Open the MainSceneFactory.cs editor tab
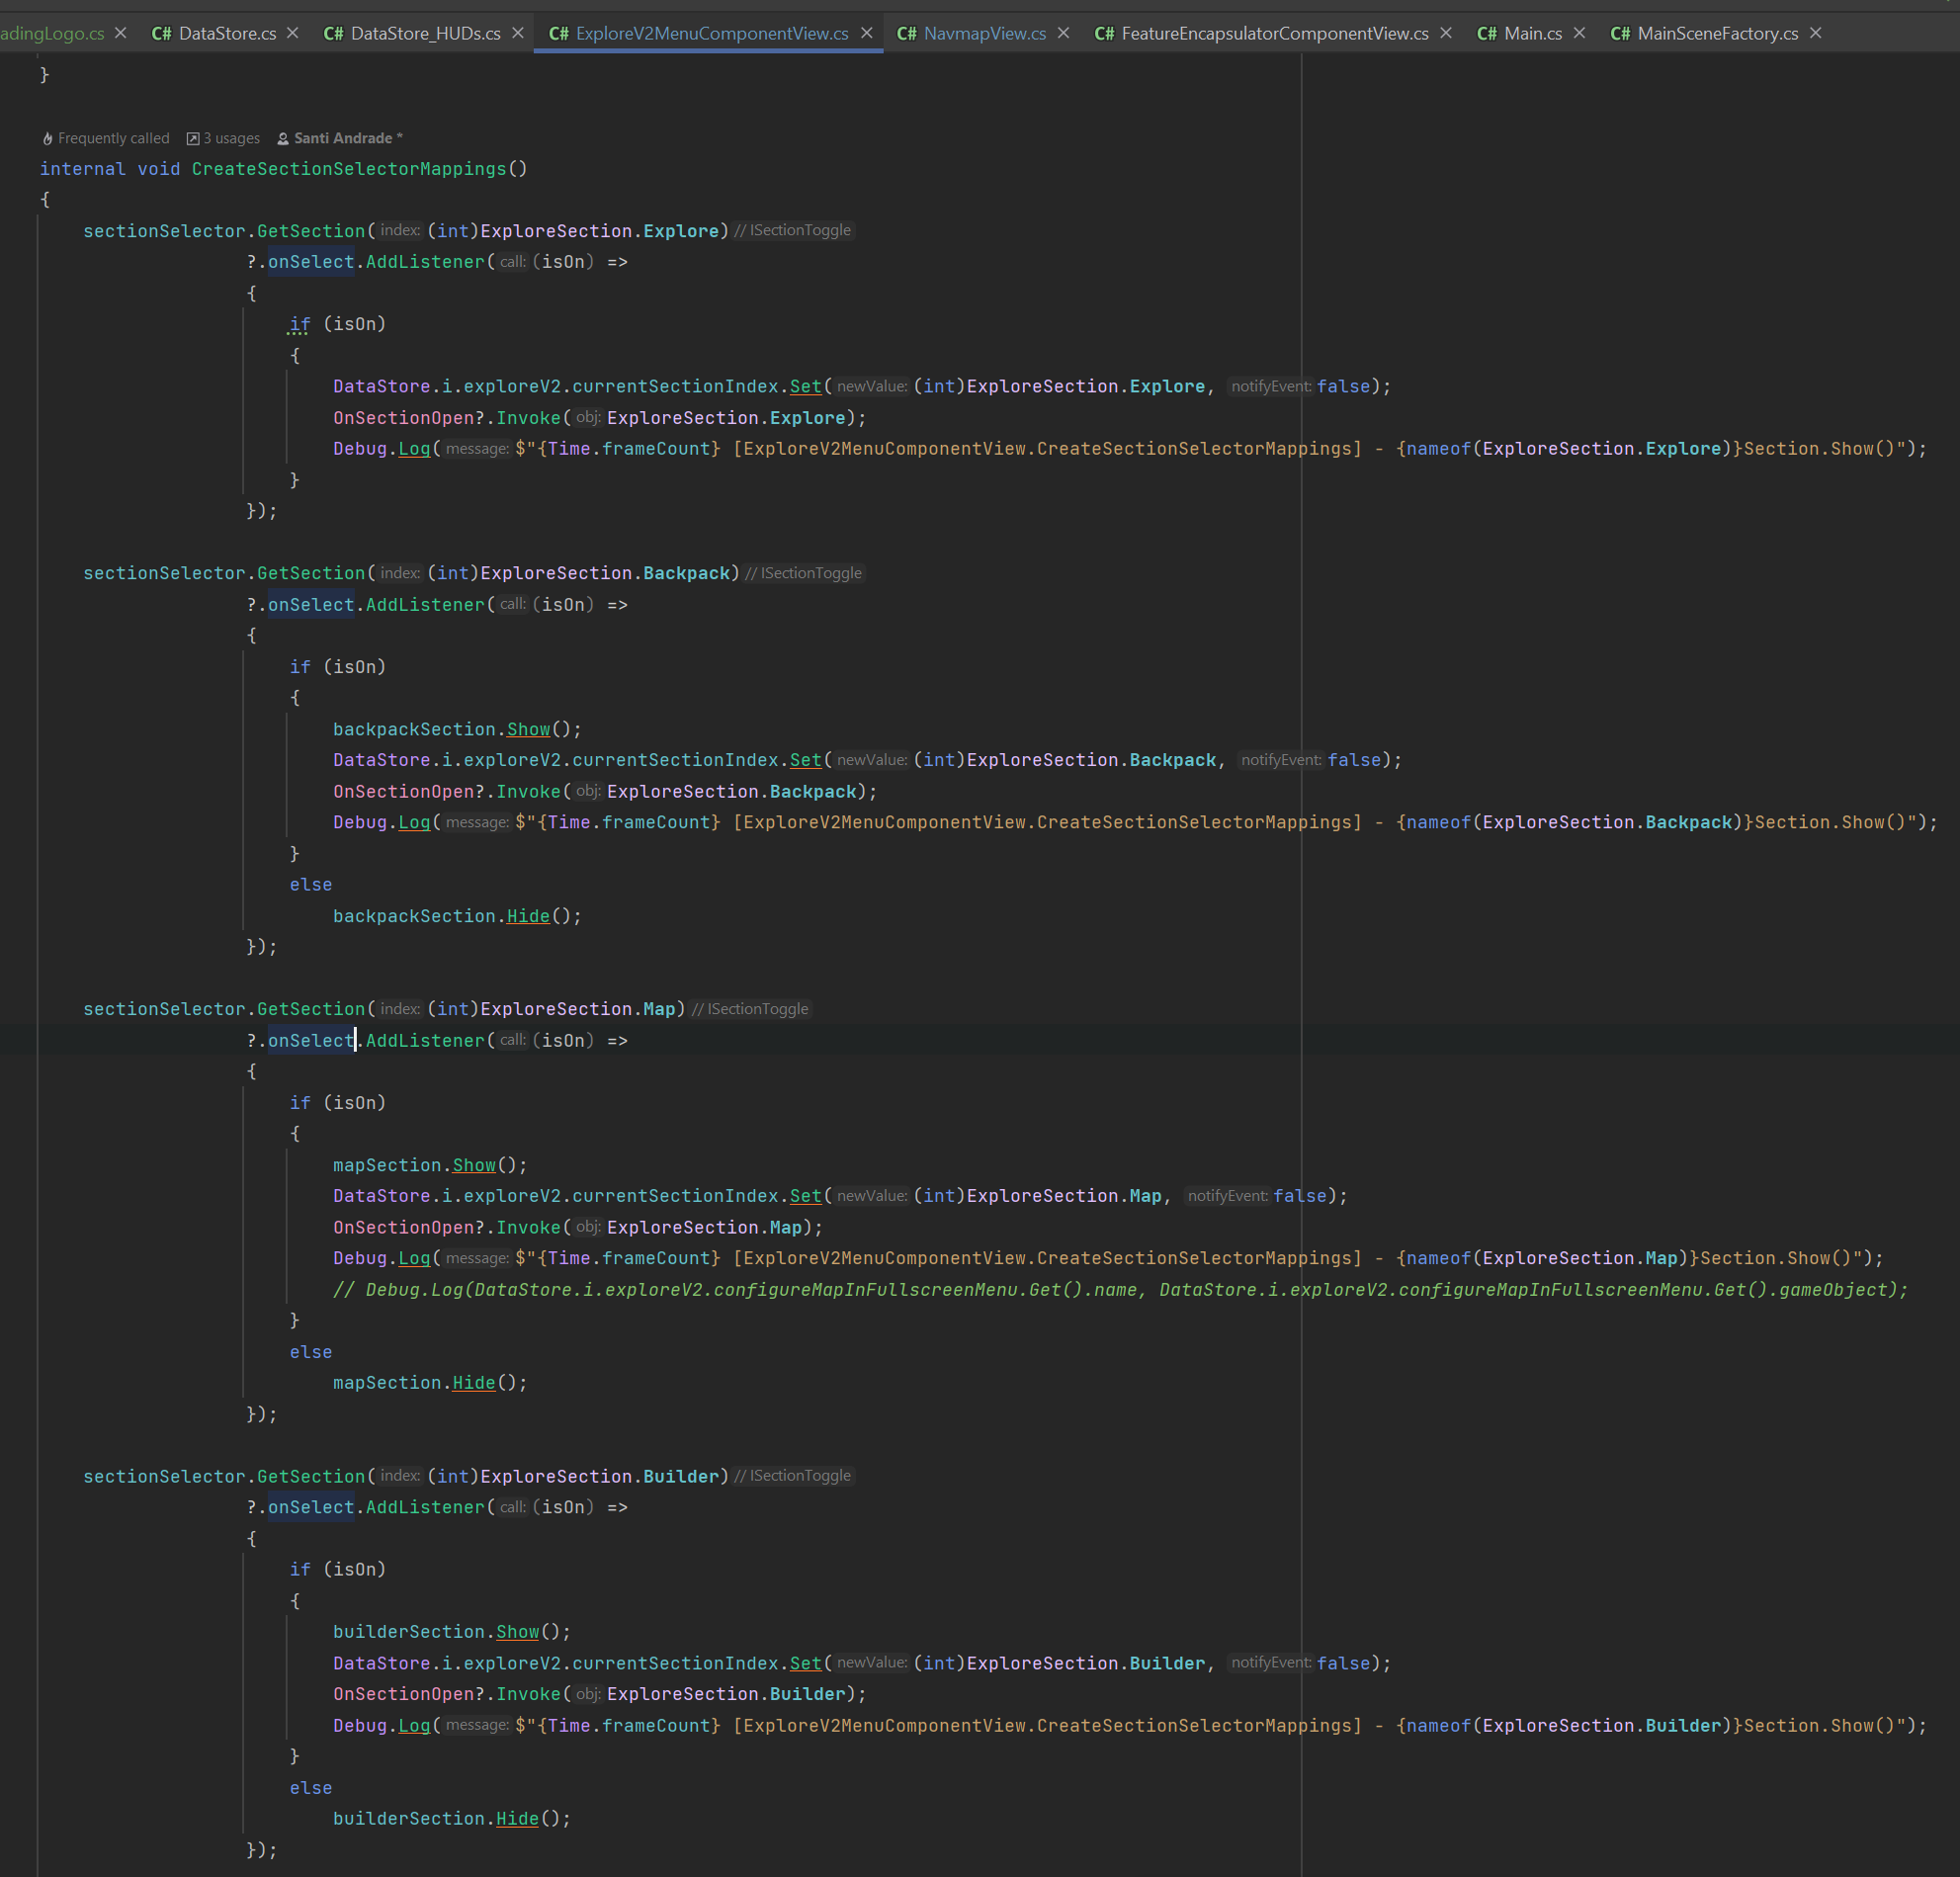The height and width of the screenshot is (1877, 1960). tap(1716, 33)
